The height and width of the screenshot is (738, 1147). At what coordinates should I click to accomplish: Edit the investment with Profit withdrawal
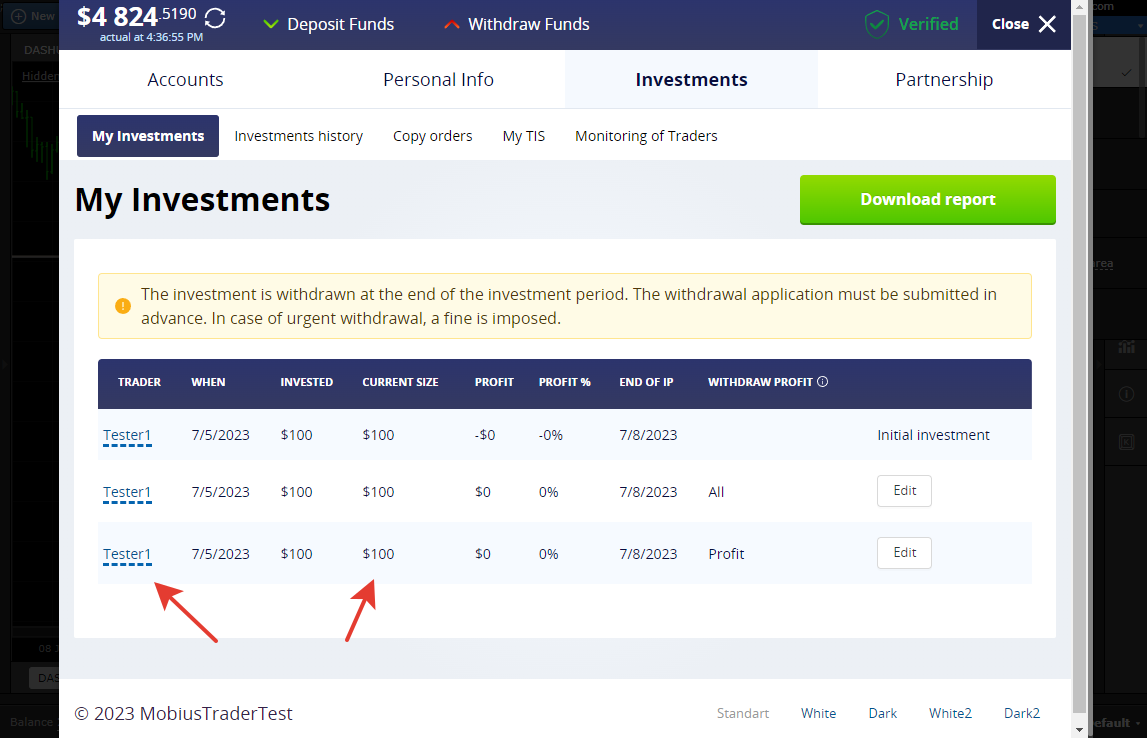[904, 553]
